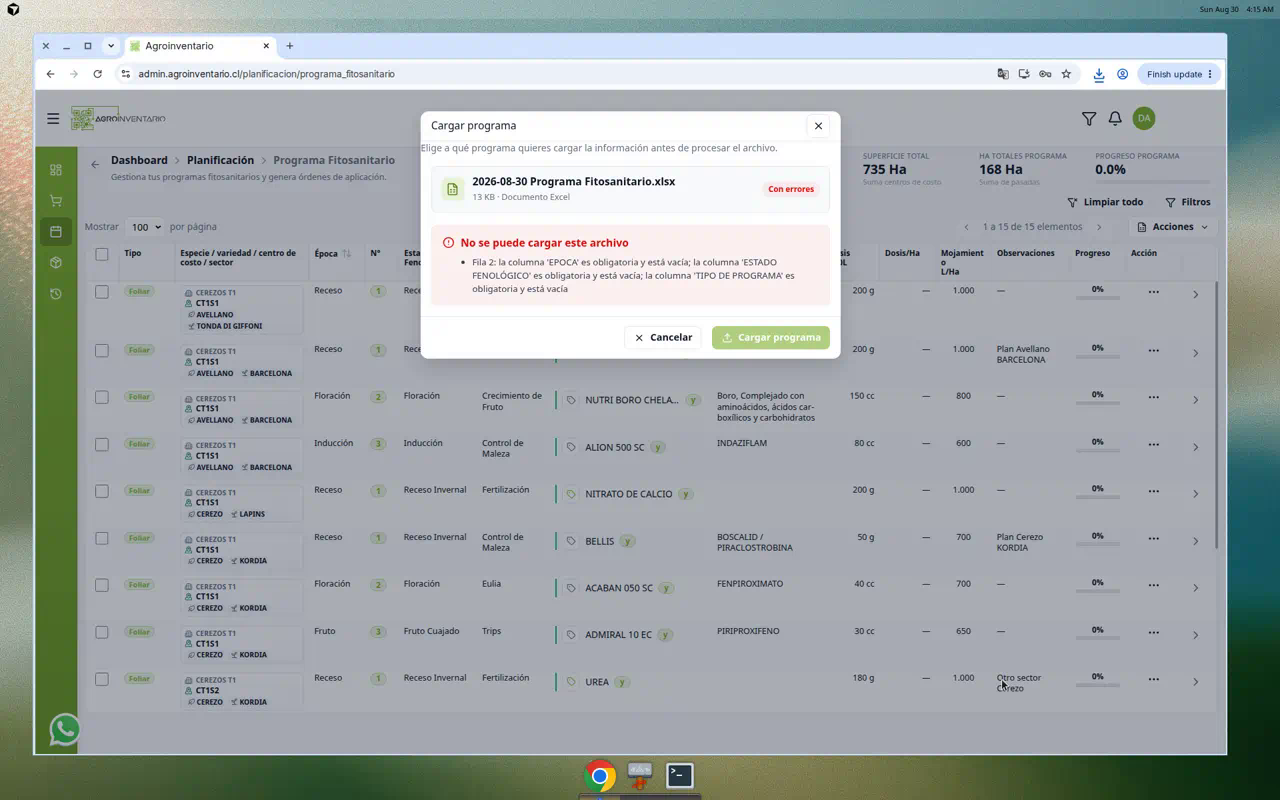Switch to the Agroinventario browser tab
Viewport: 1280px width, 800px height.
tap(200, 46)
